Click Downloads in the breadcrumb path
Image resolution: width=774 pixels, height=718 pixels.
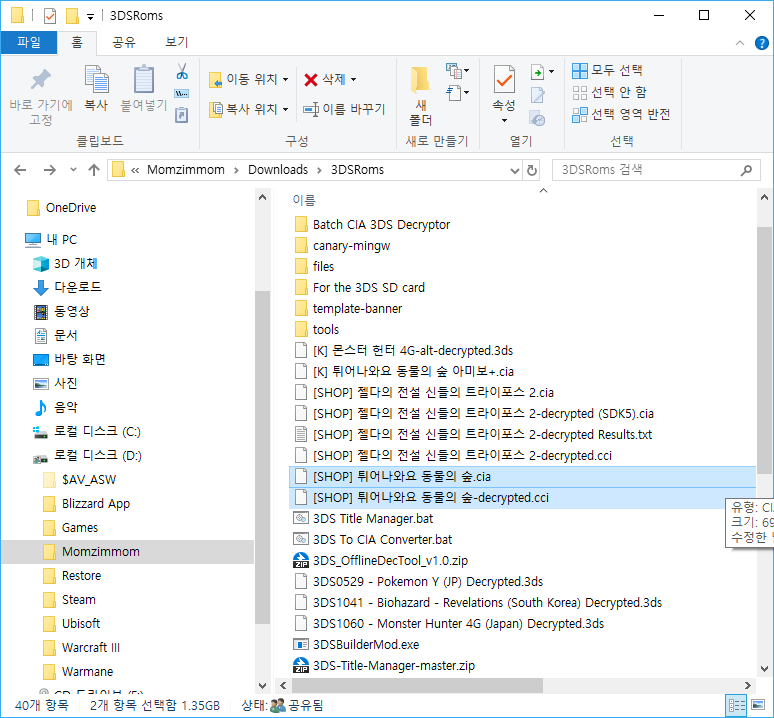click(x=278, y=170)
